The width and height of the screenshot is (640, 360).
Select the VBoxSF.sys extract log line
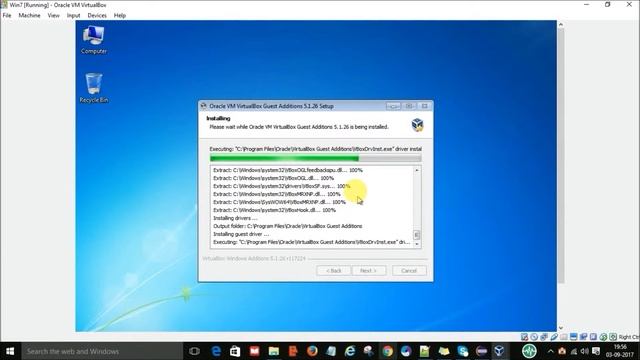[x=282, y=186]
